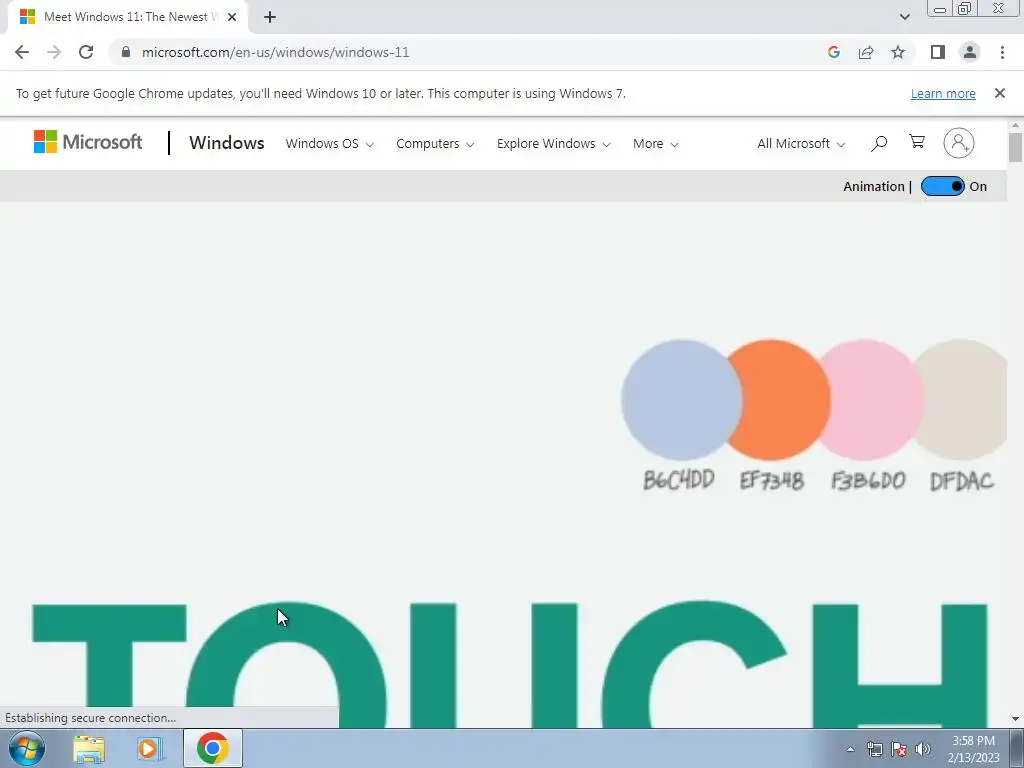Viewport: 1024px width, 768px height.
Task: View site security lock info
Action: pos(126,52)
